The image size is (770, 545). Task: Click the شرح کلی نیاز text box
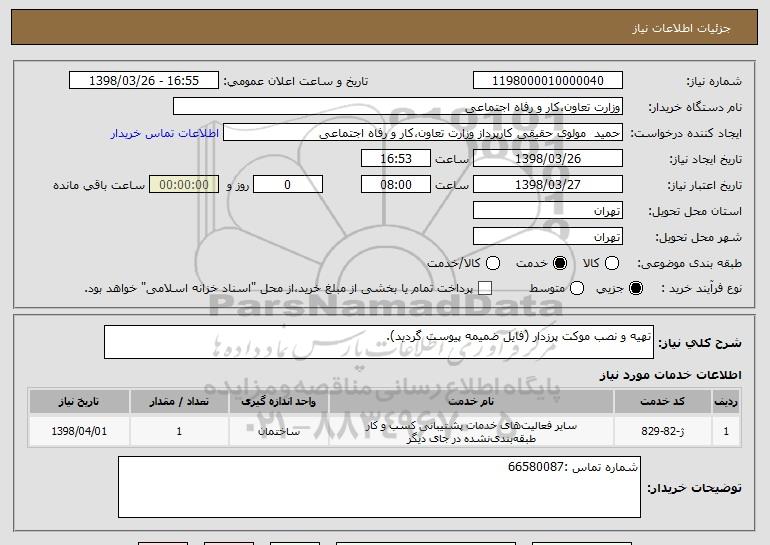click(379, 342)
